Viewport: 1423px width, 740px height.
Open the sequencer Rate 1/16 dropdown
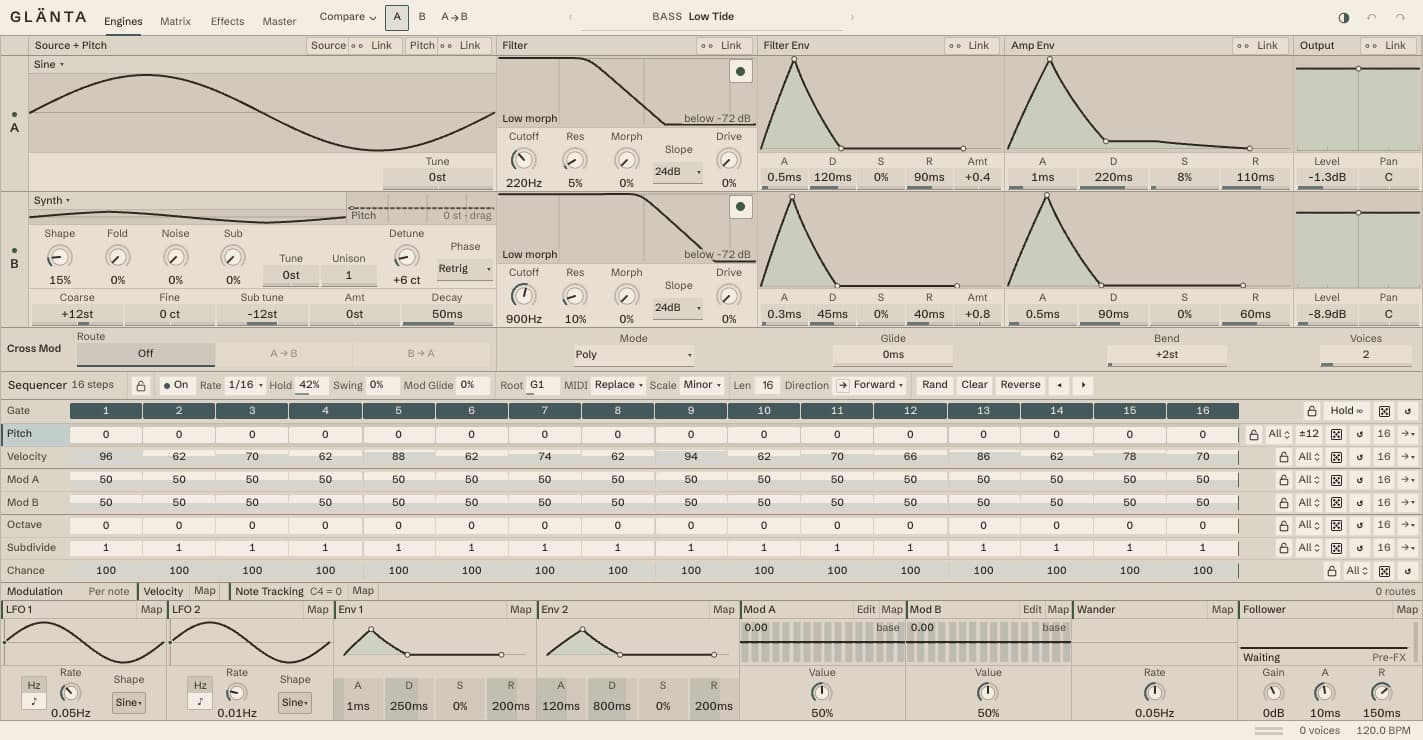[x=246, y=385]
